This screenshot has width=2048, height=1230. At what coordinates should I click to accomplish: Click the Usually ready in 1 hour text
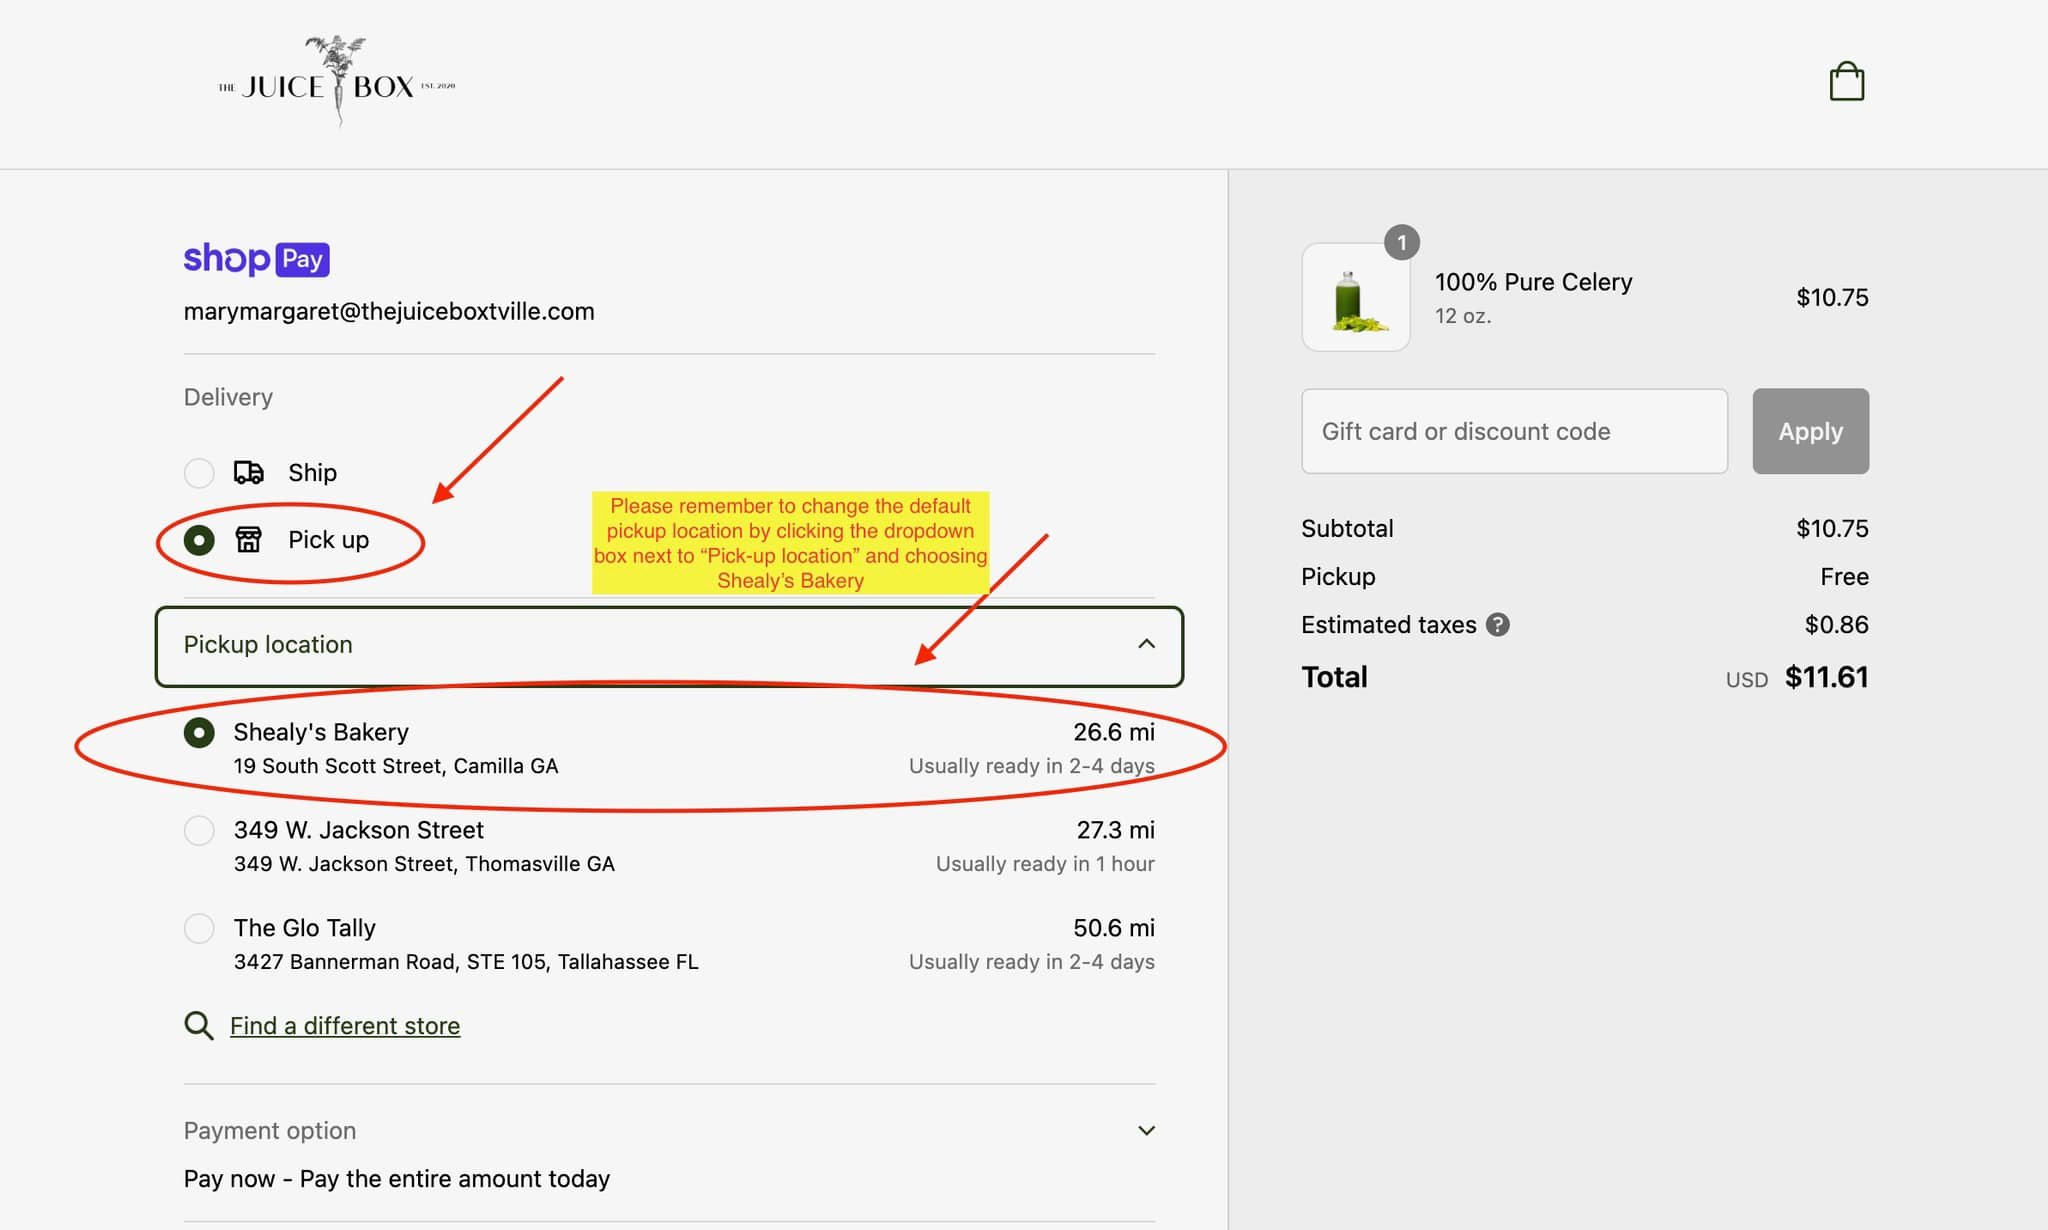coord(1045,864)
